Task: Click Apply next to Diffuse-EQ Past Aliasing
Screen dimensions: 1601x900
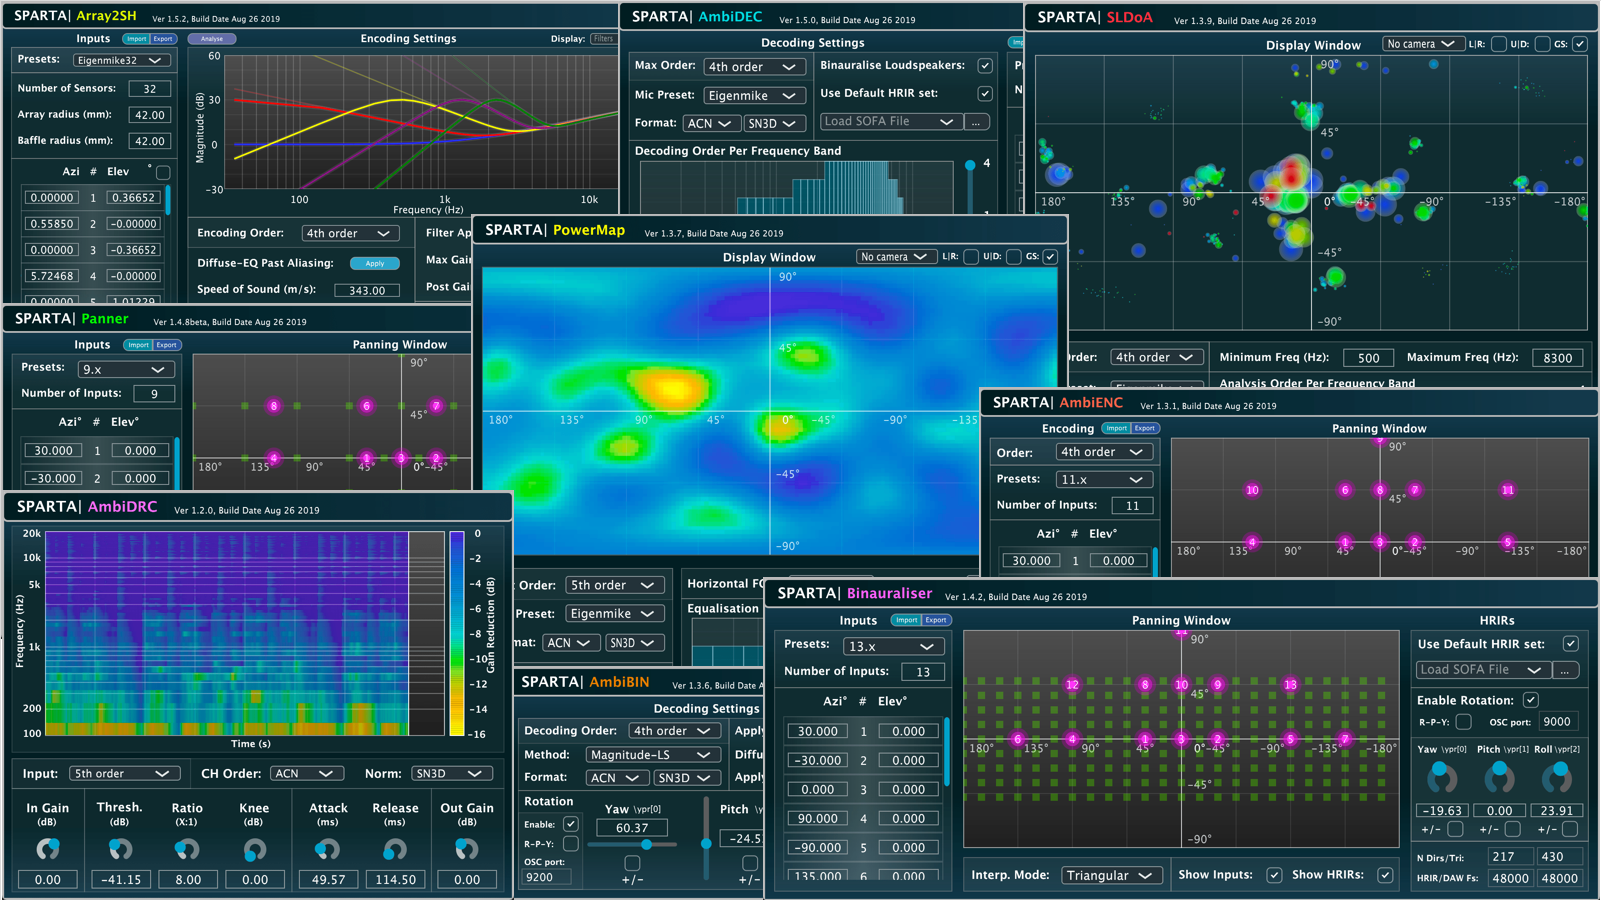Action: click(x=375, y=264)
